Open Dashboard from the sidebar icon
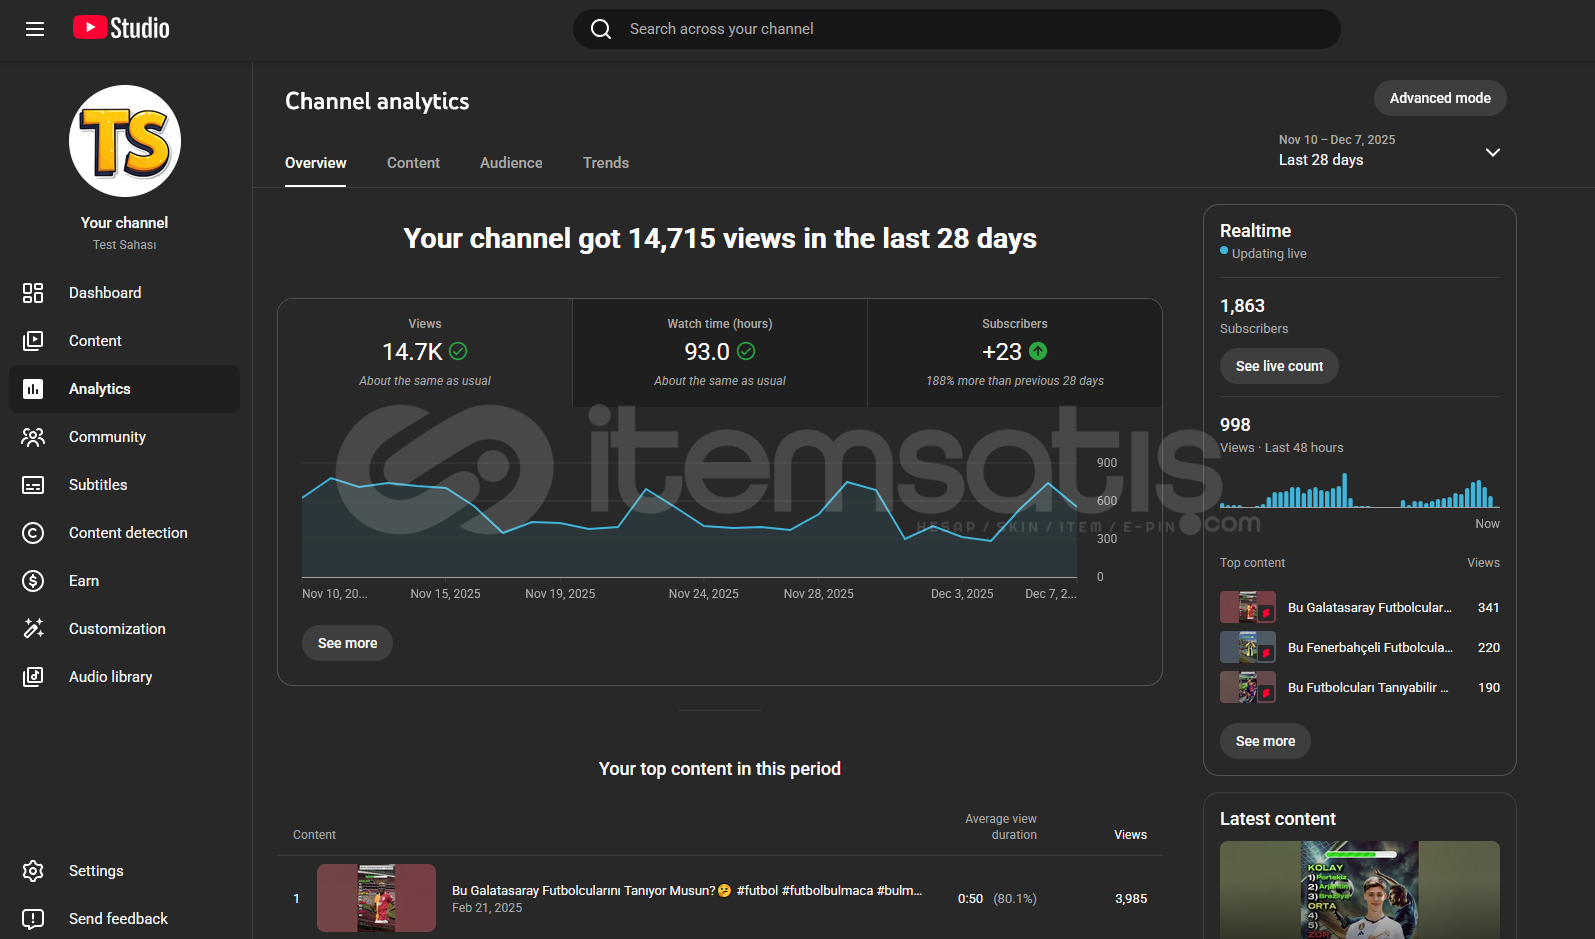Viewport: 1595px width, 939px height. (x=33, y=293)
